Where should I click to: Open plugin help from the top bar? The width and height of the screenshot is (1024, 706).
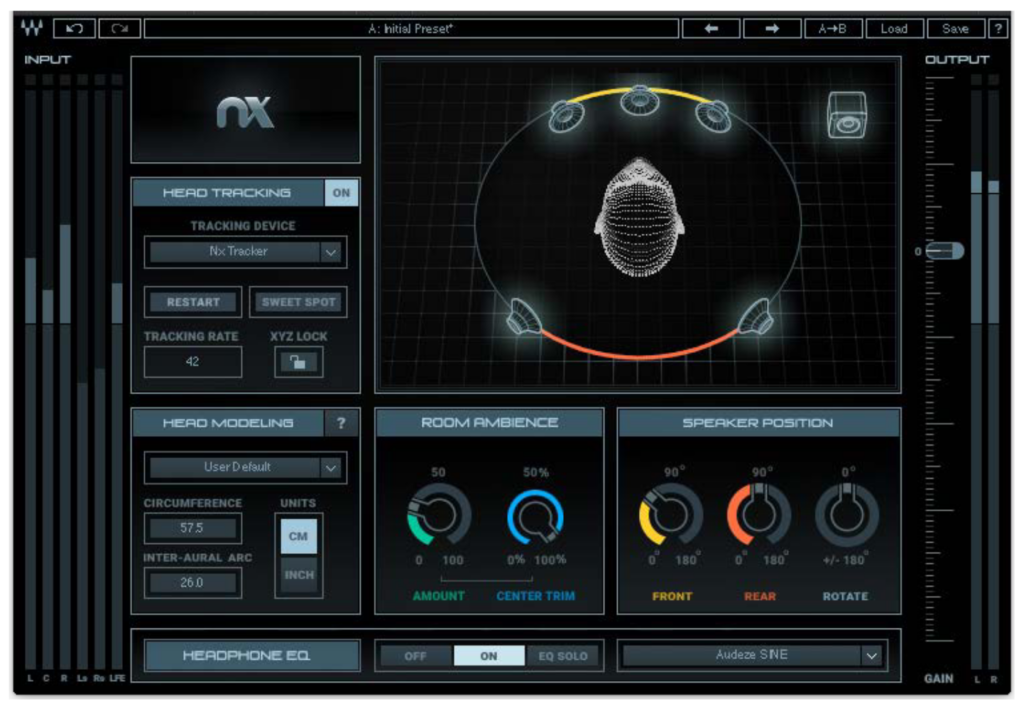click(x=997, y=29)
